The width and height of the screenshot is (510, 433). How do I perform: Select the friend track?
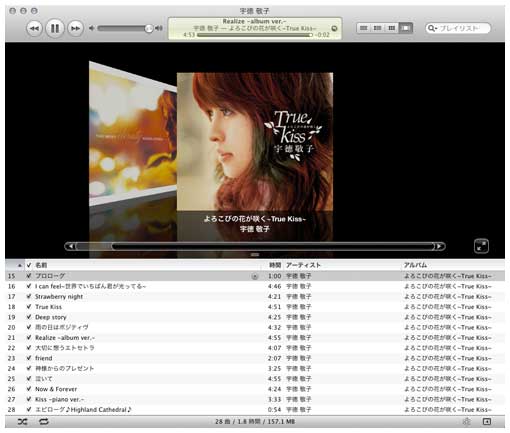click(x=255, y=358)
